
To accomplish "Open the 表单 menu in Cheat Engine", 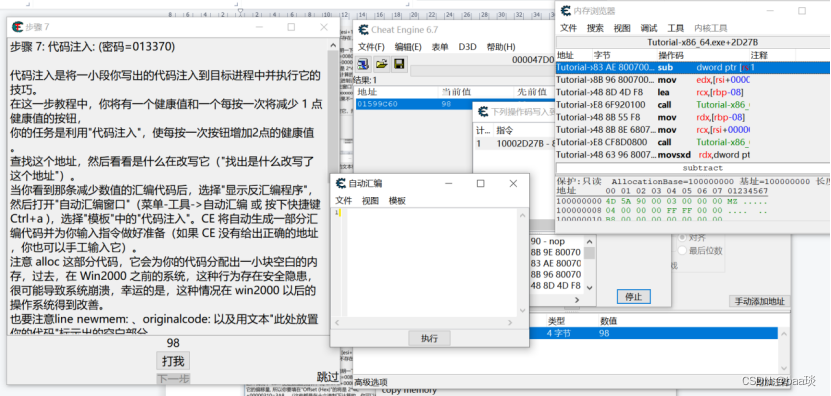I will click(x=440, y=47).
